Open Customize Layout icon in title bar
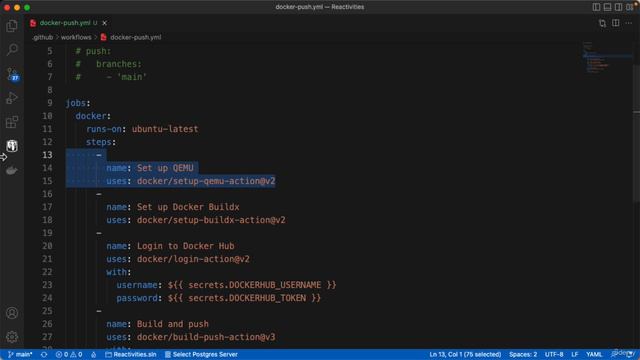 point(630,7)
